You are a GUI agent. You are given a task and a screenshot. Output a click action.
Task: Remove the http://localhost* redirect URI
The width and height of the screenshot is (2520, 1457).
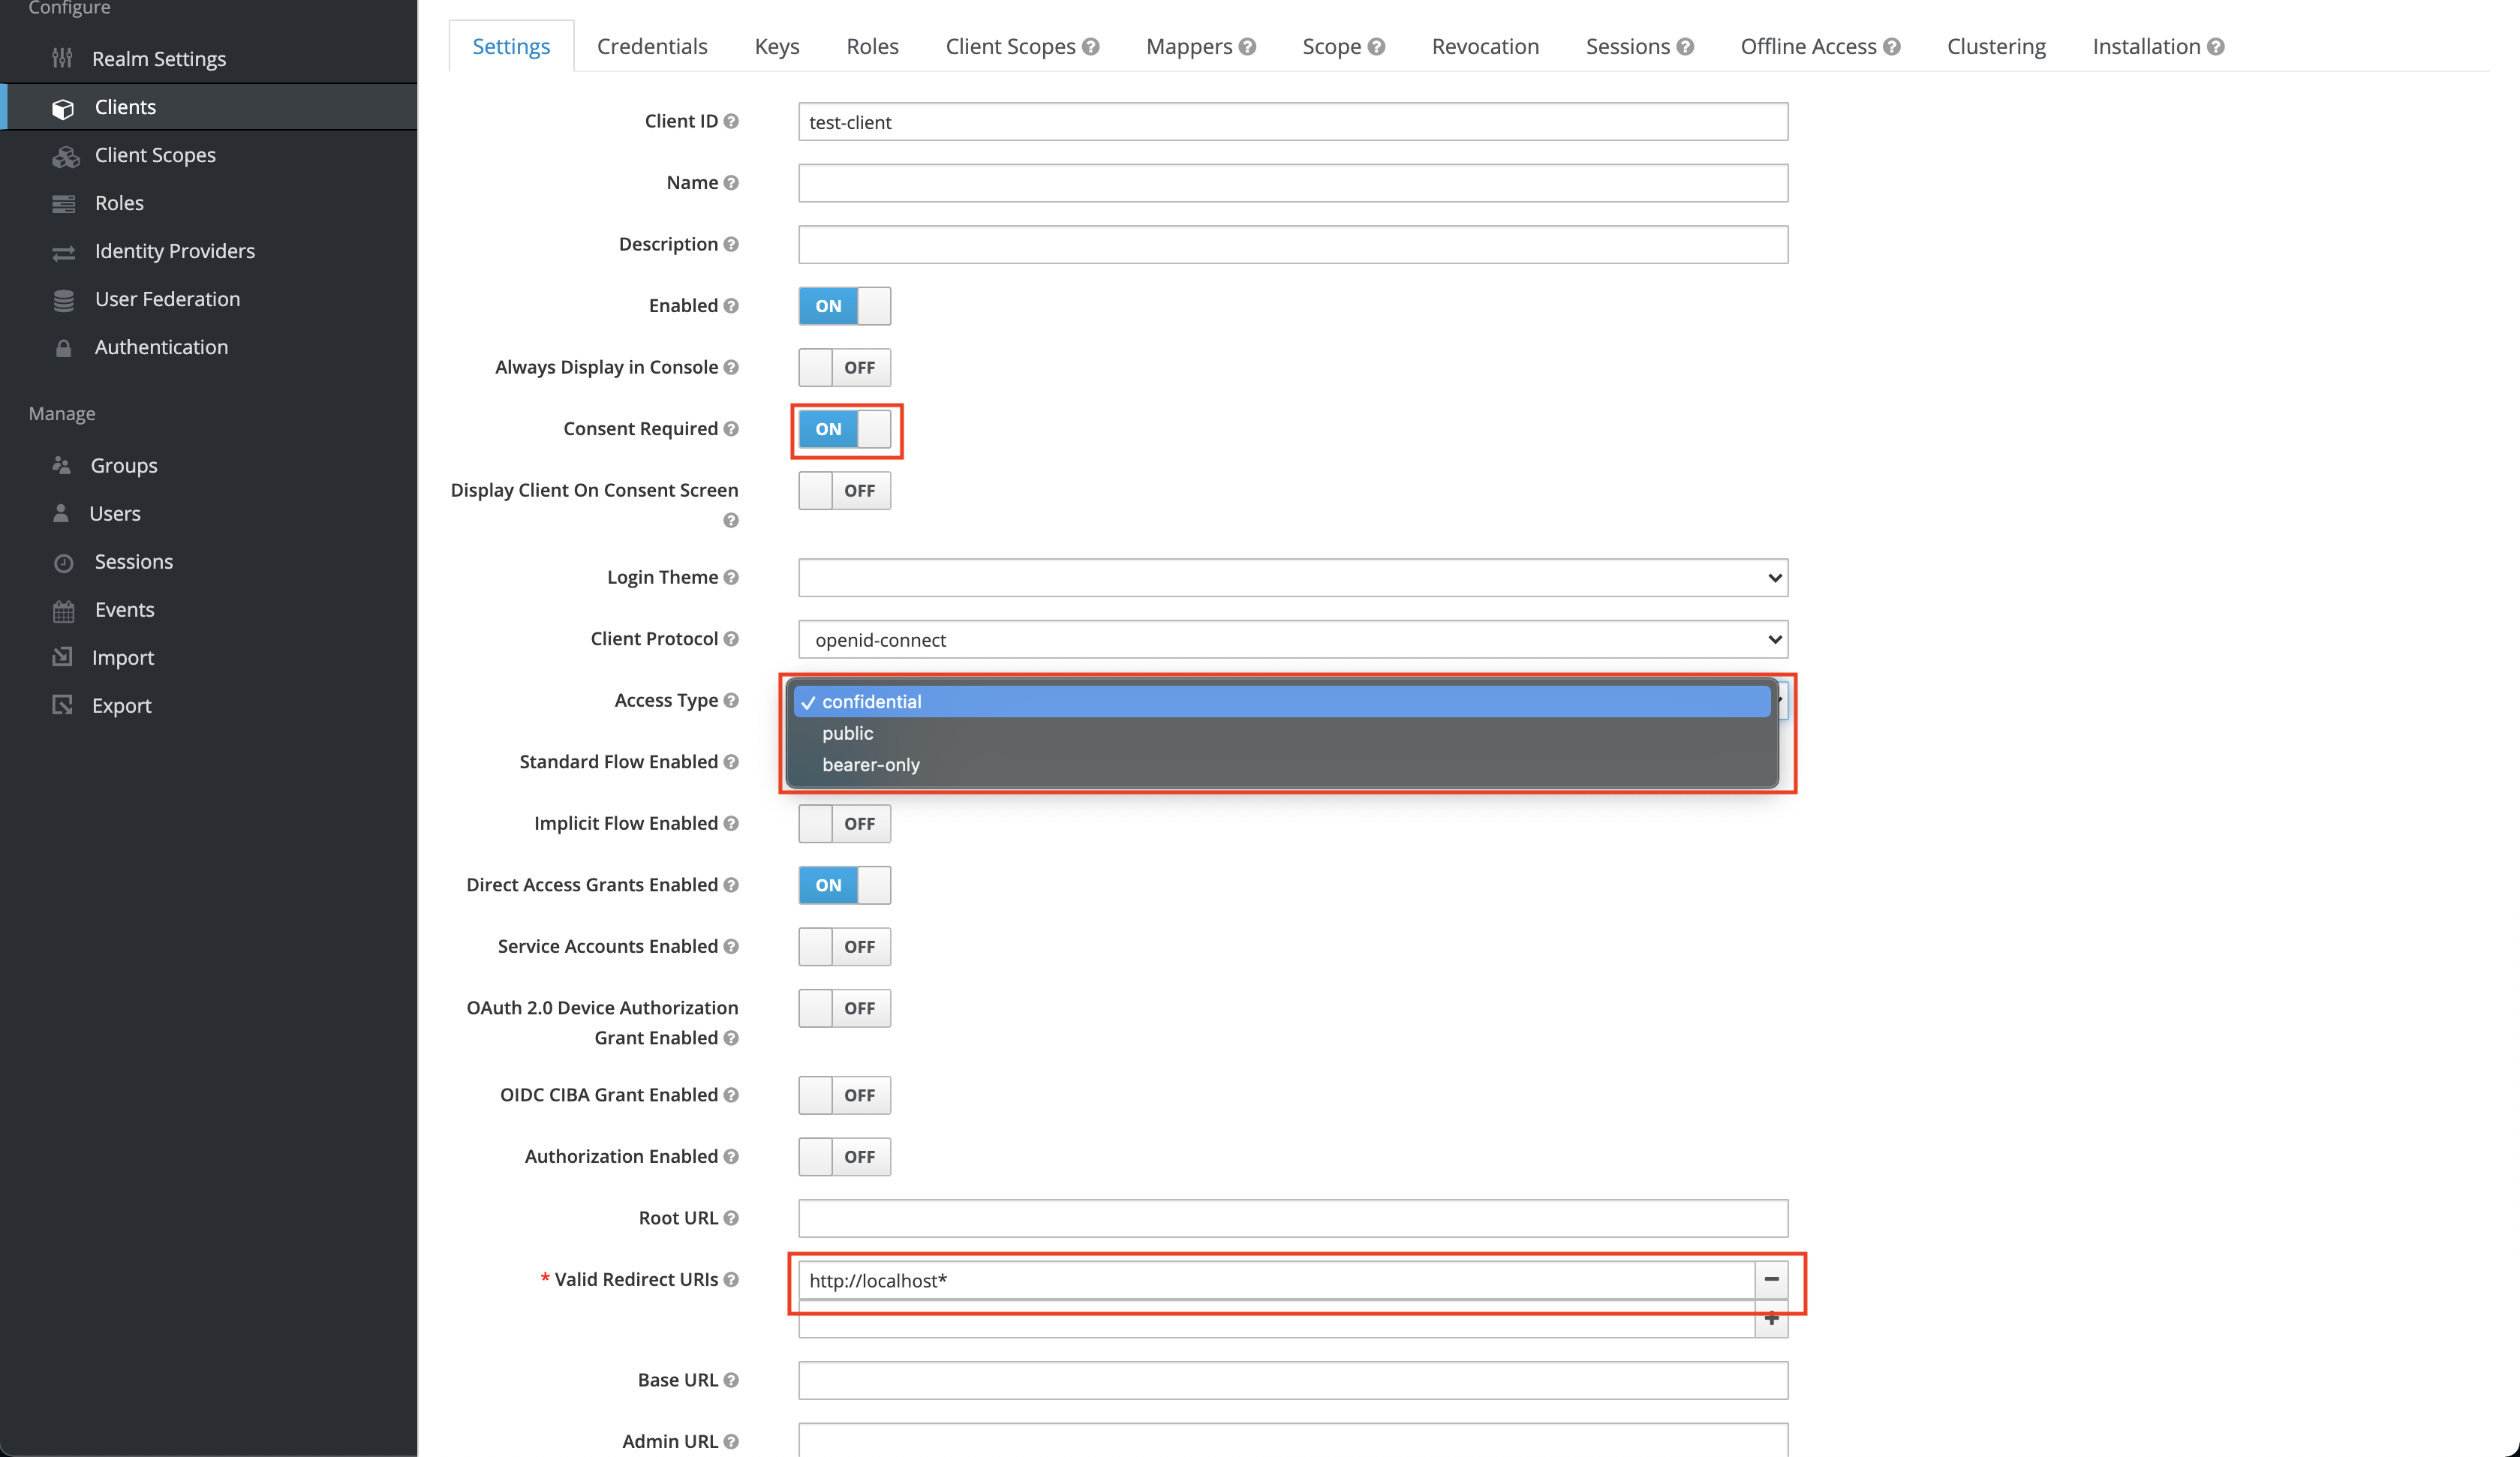tap(1772, 1280)
